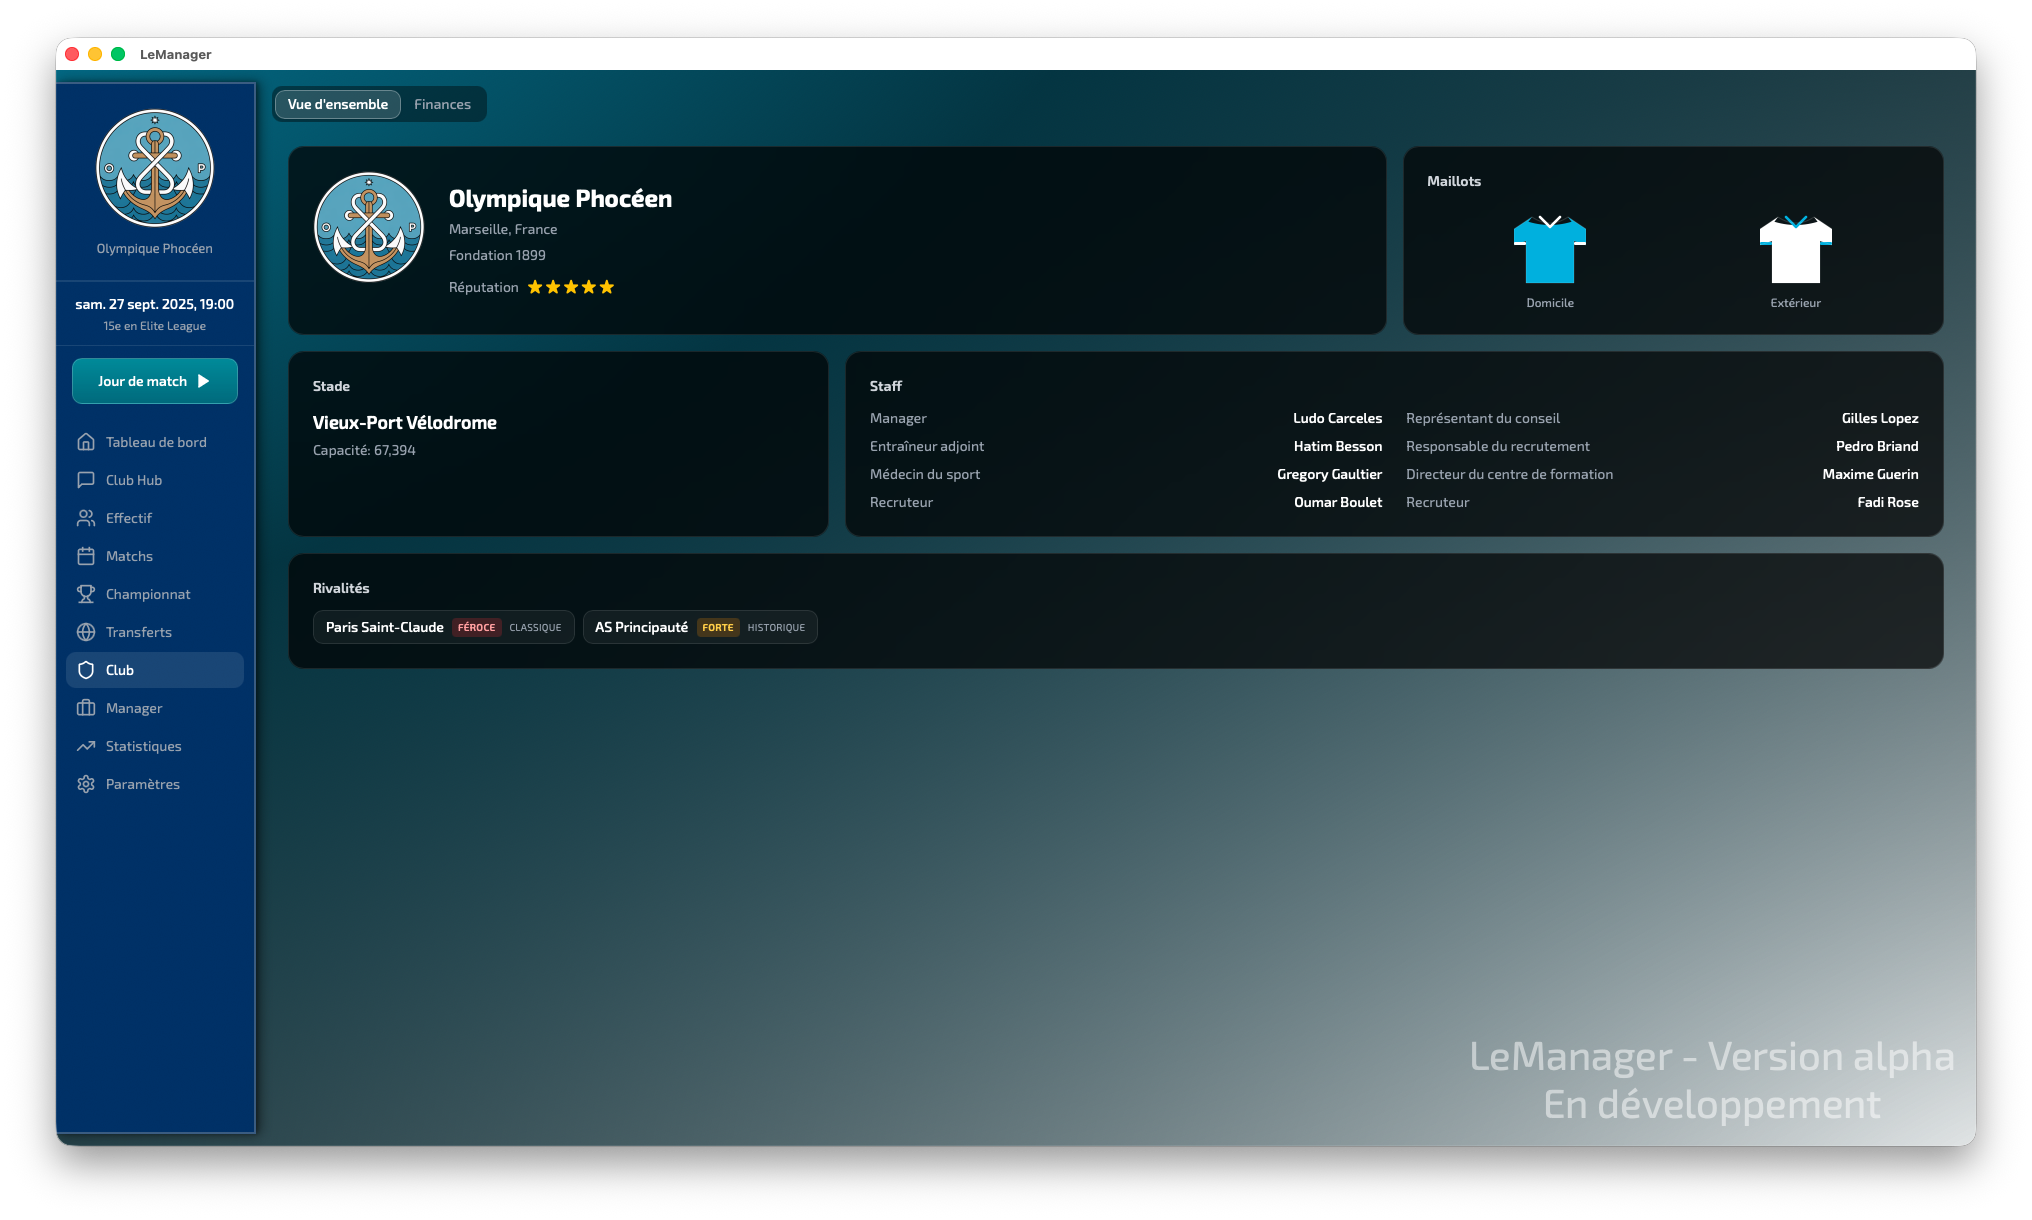
Task: Click assistant coach Hatim Besson
Action: (x=1338, y=446)
